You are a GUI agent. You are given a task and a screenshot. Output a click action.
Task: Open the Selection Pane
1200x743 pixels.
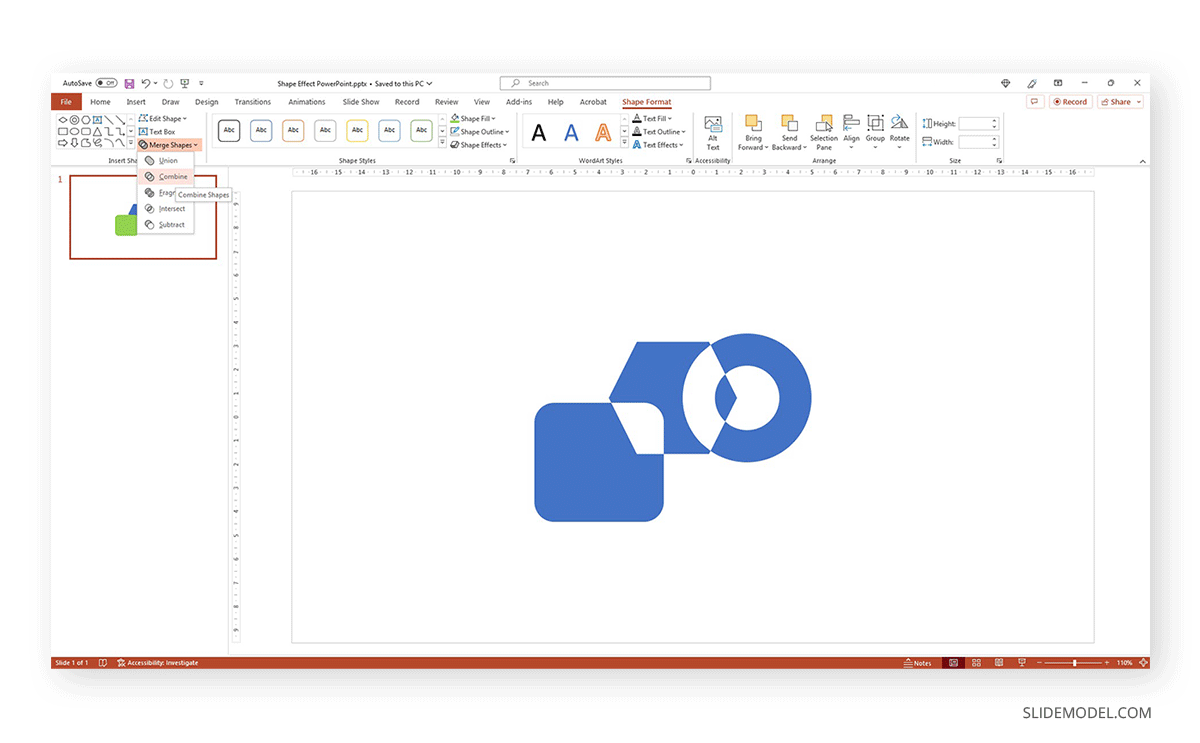coord(823,132)
